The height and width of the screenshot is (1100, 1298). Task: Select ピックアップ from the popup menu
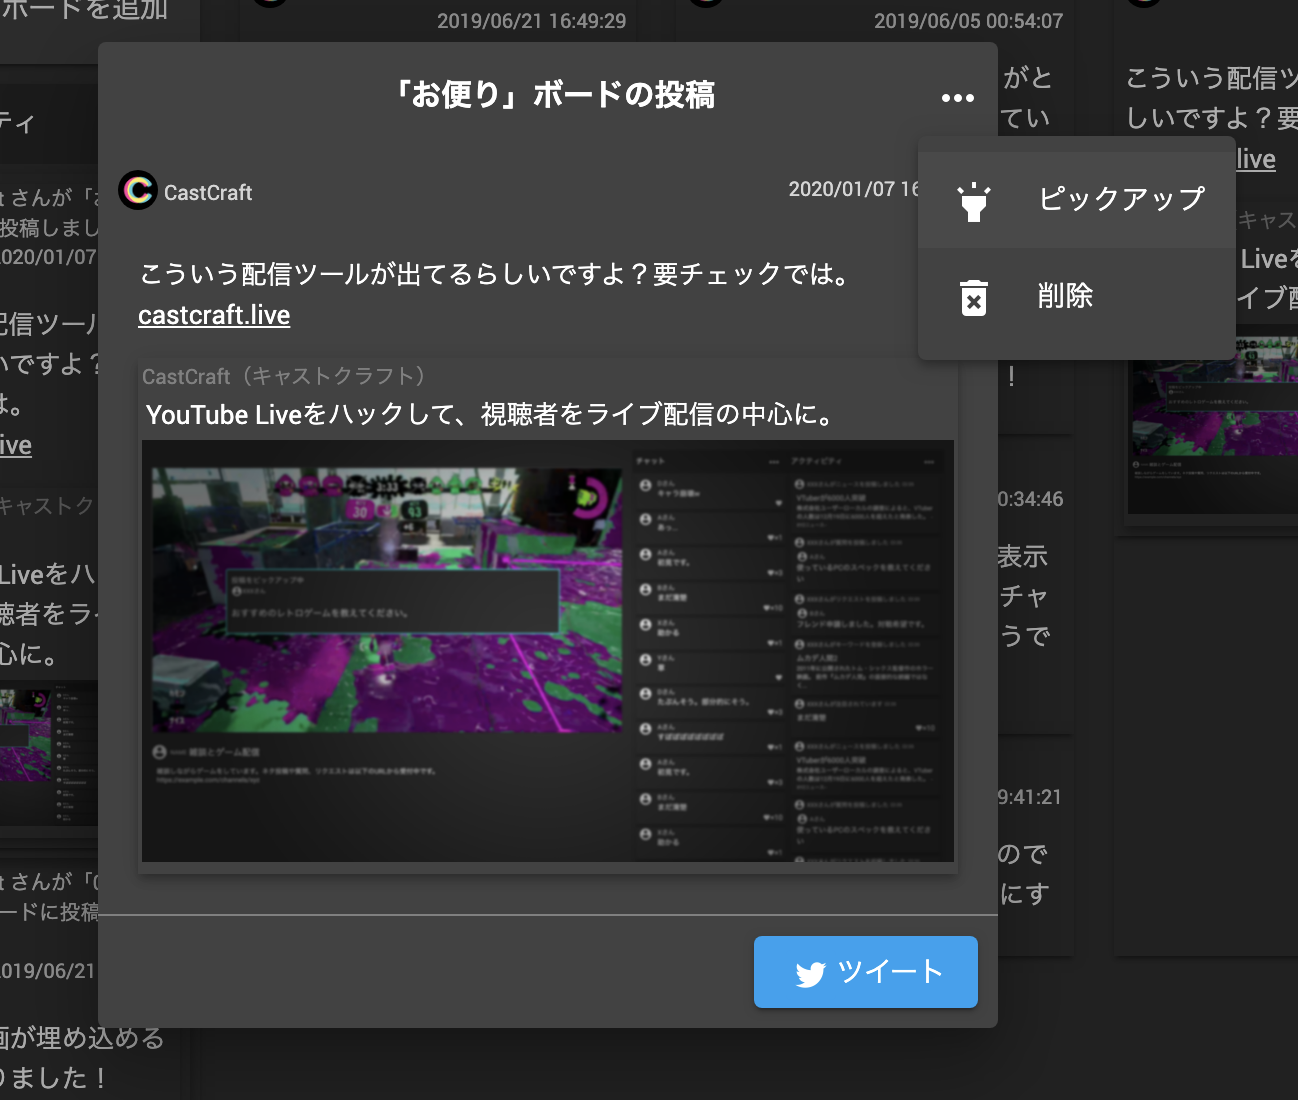1077,198
